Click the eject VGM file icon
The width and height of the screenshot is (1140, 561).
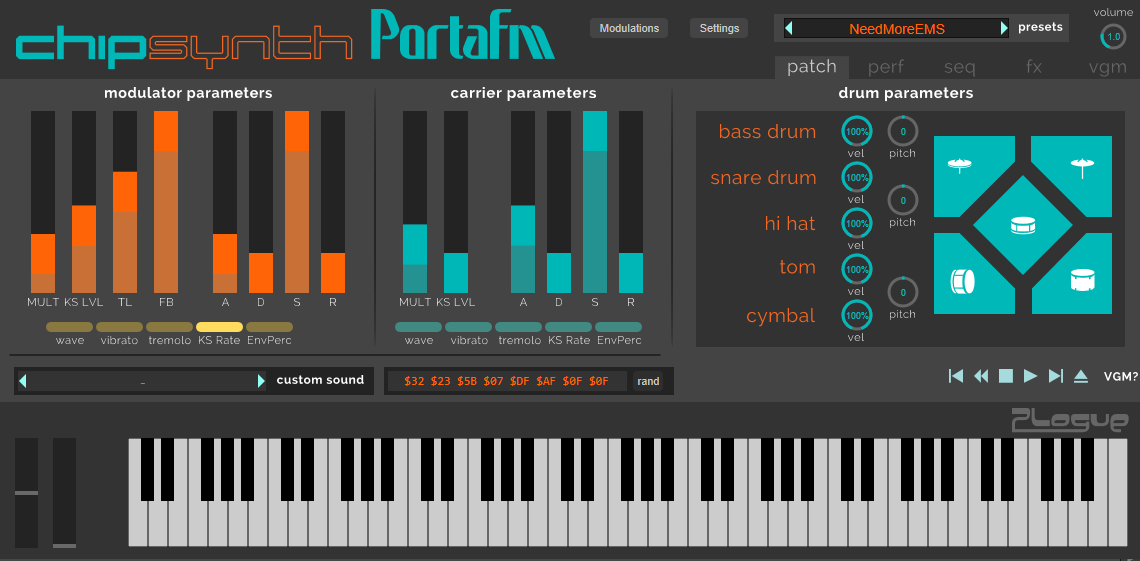click(x=1081, y=376)
